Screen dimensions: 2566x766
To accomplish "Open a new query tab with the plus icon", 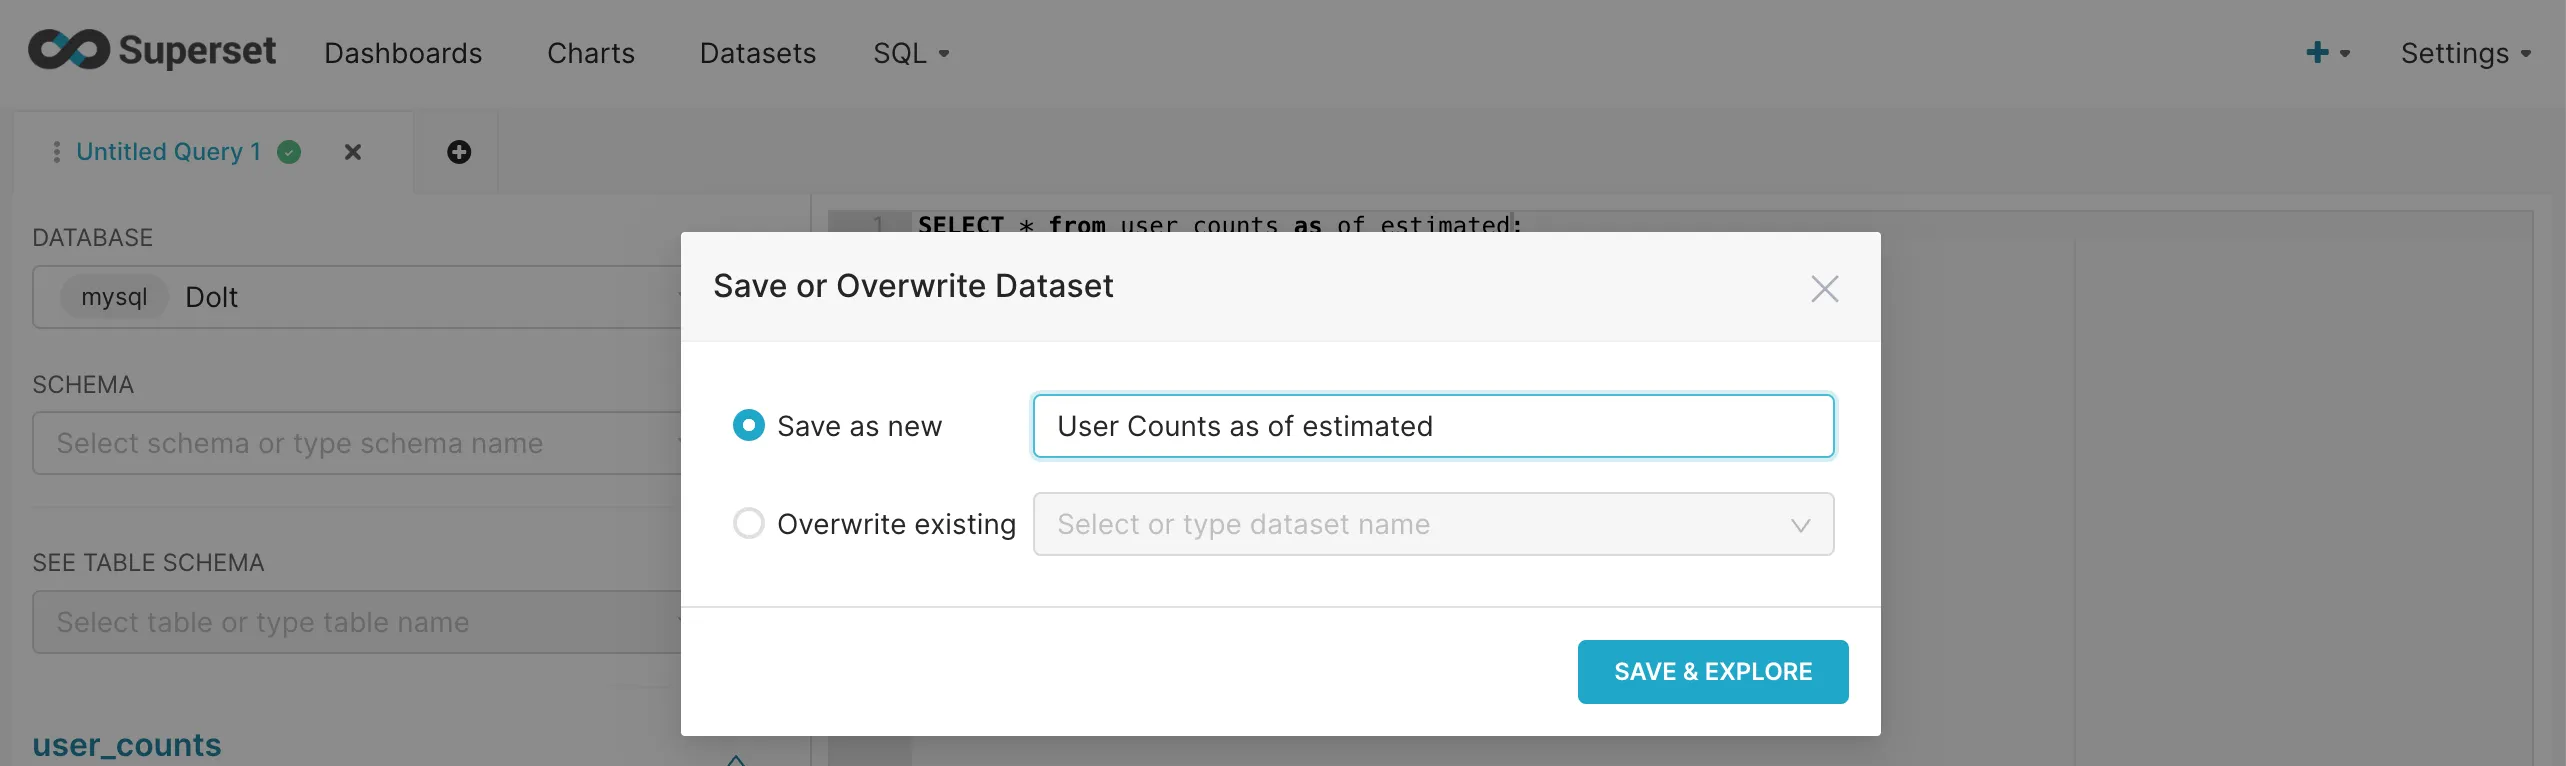I will pyautogui.click(x=459, y=152).
